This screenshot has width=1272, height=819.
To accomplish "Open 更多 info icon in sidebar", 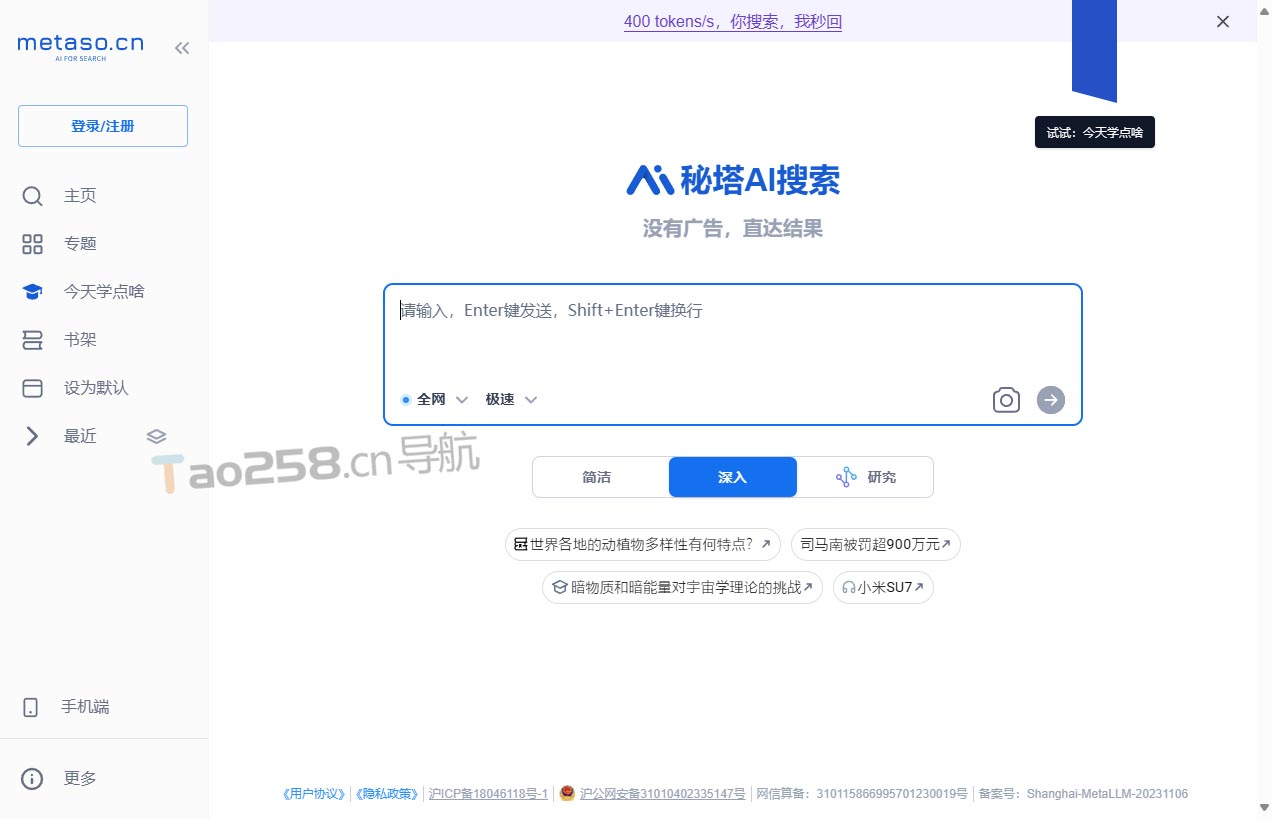I will [x=33, y=778].
